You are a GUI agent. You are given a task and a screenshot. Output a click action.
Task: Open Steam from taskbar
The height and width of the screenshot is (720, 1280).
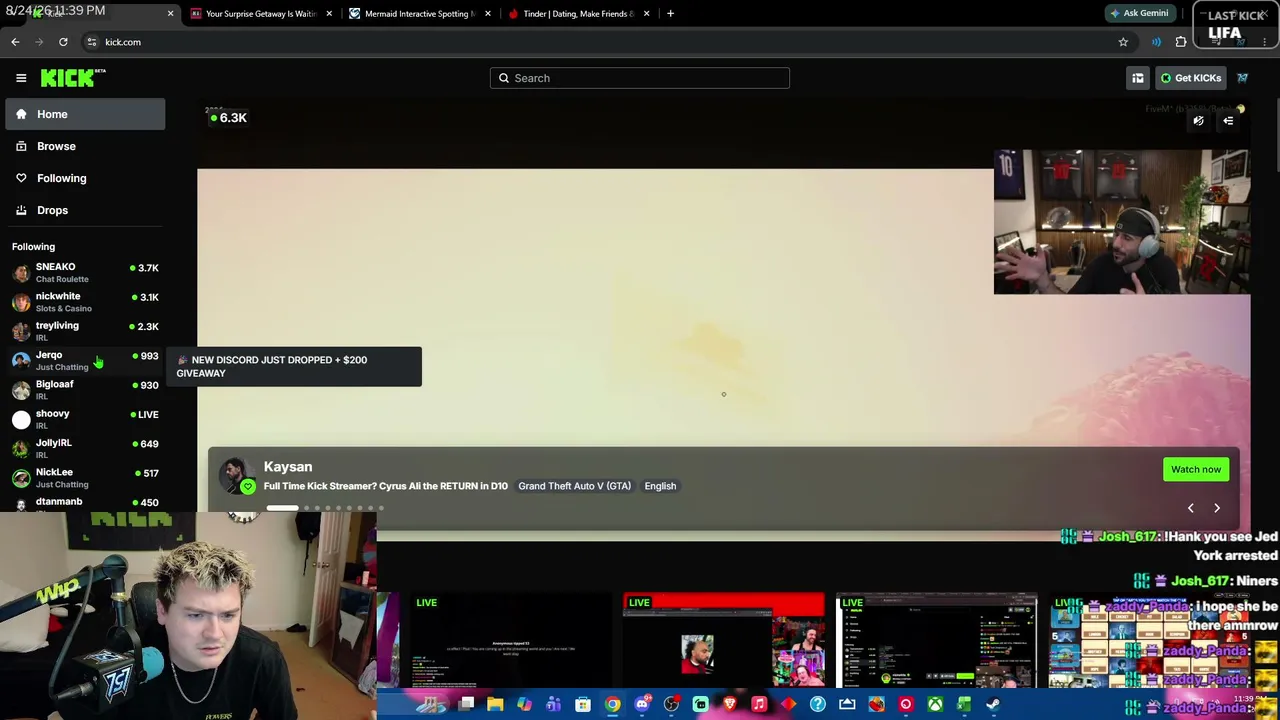[993, 705]
